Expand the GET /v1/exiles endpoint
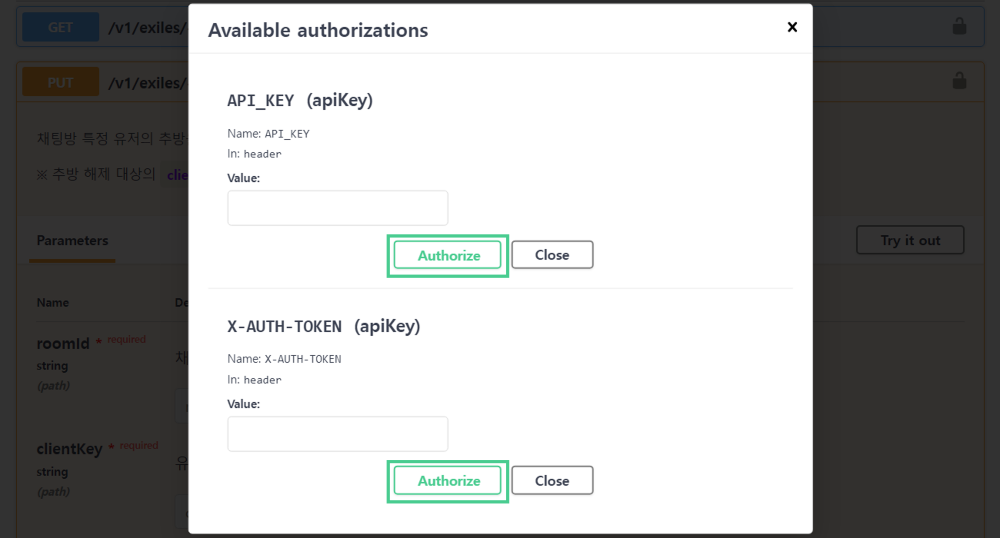This screenshot has height=538, width=1000. 147,27
